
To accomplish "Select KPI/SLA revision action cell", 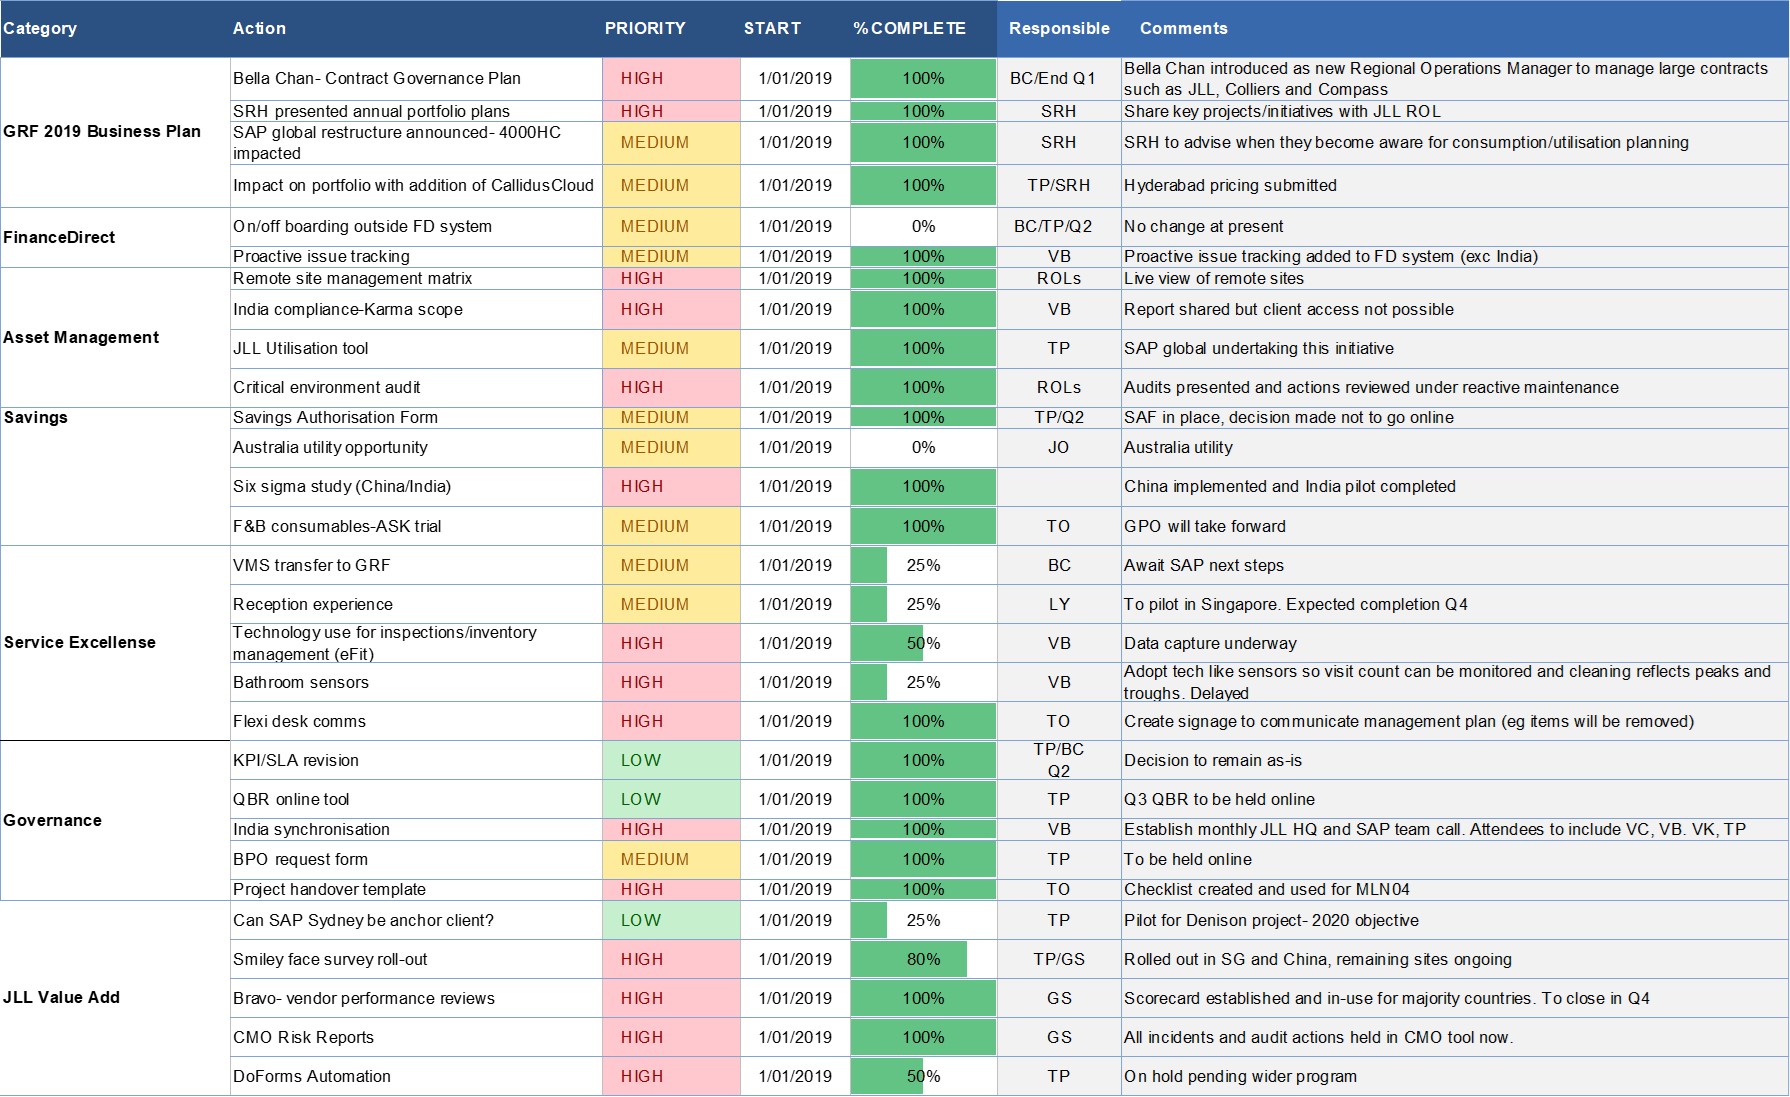I will [x=416, y=760].
